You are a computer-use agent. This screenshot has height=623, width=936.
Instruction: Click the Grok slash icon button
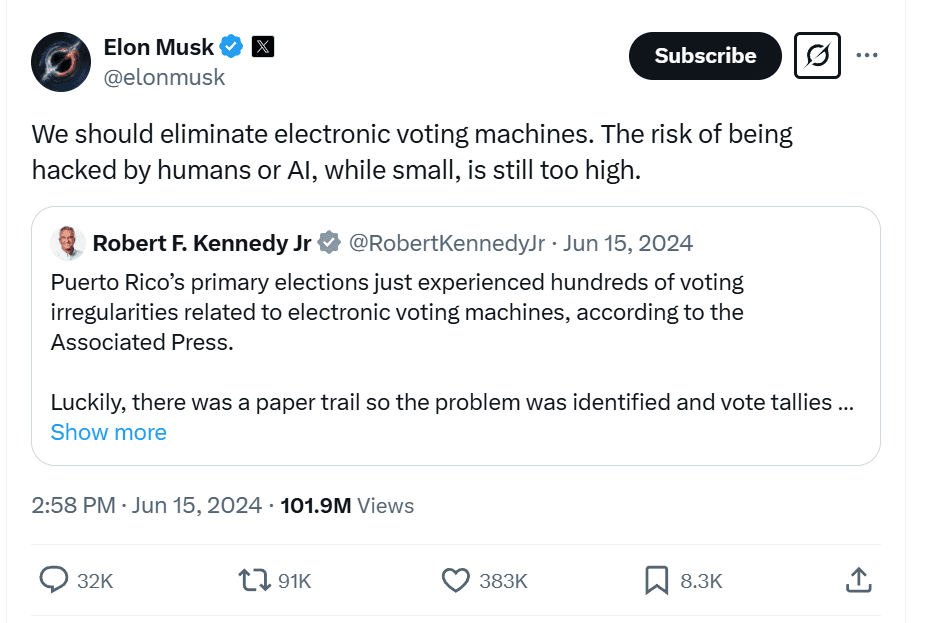tap(817, 56)
